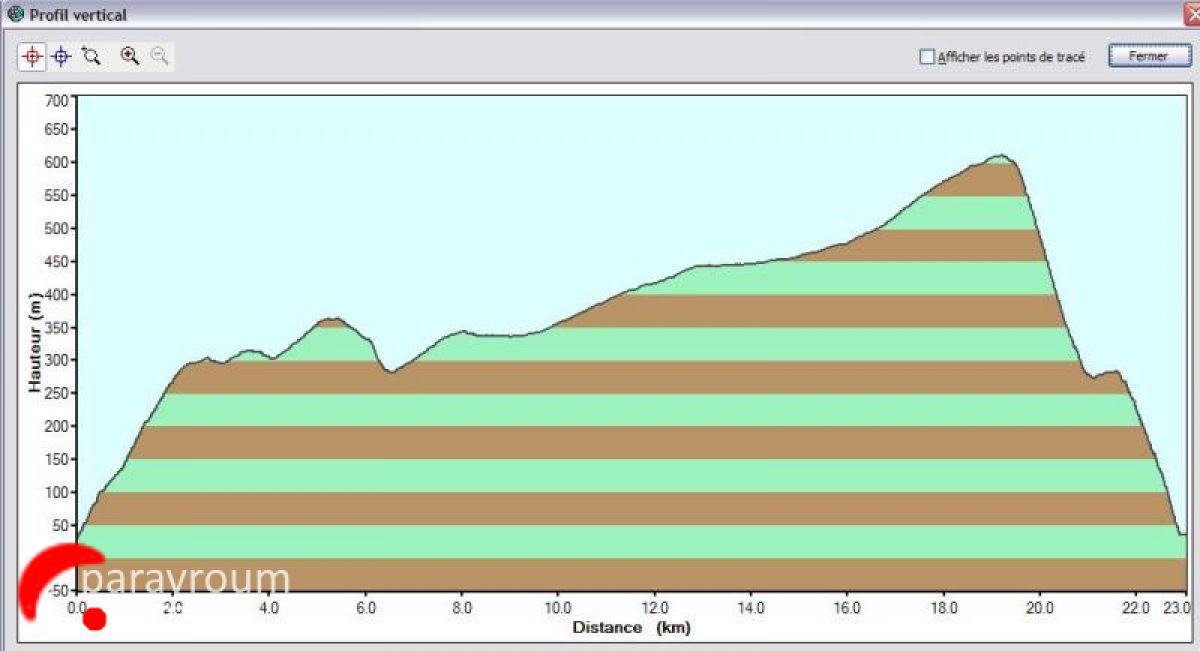The image size is (1200, 651).
Task: Click the 'Distance (km)' axis label
Action: pos(631,628)
